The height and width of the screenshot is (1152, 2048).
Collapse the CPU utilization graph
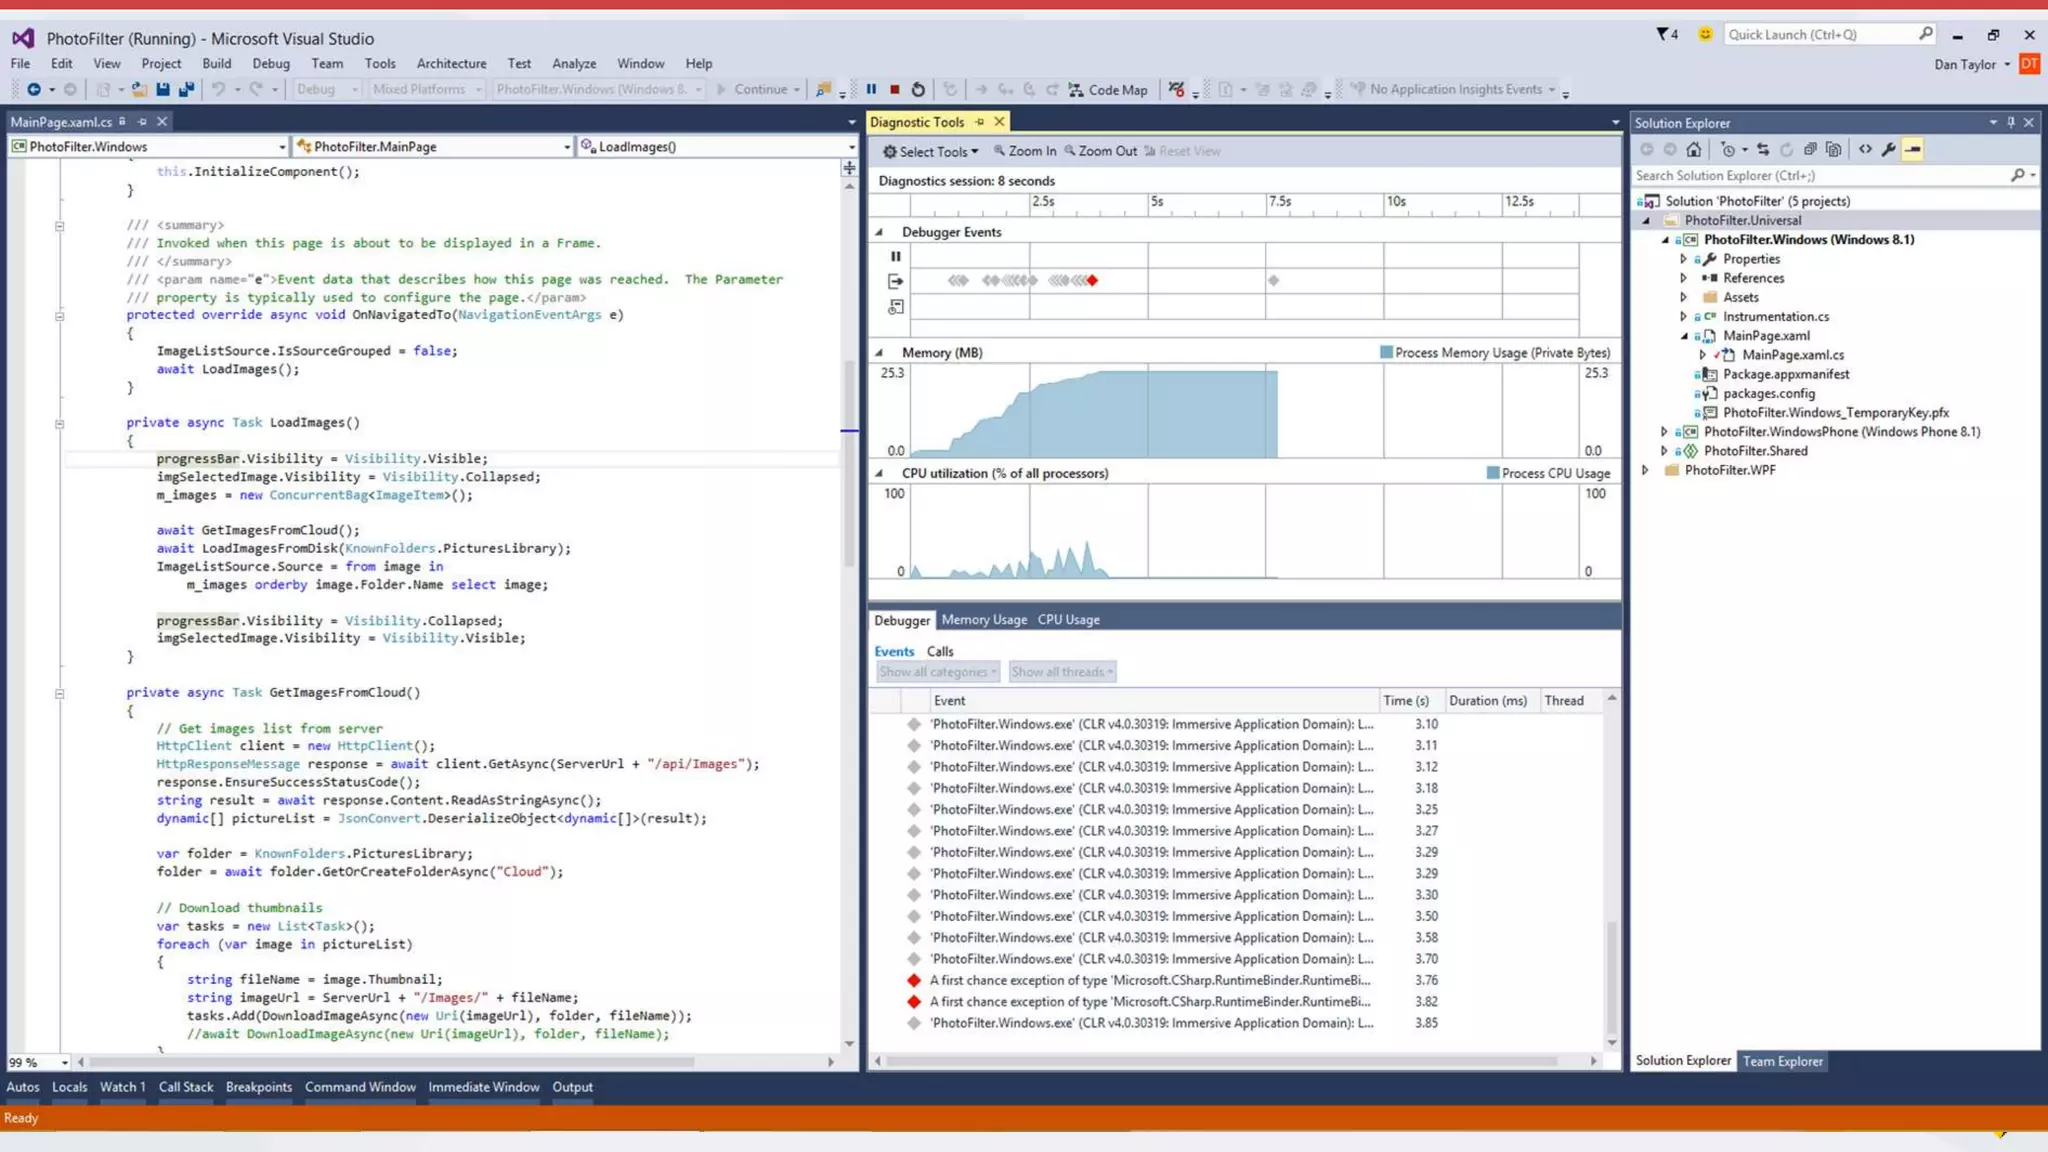pos(879,474)
